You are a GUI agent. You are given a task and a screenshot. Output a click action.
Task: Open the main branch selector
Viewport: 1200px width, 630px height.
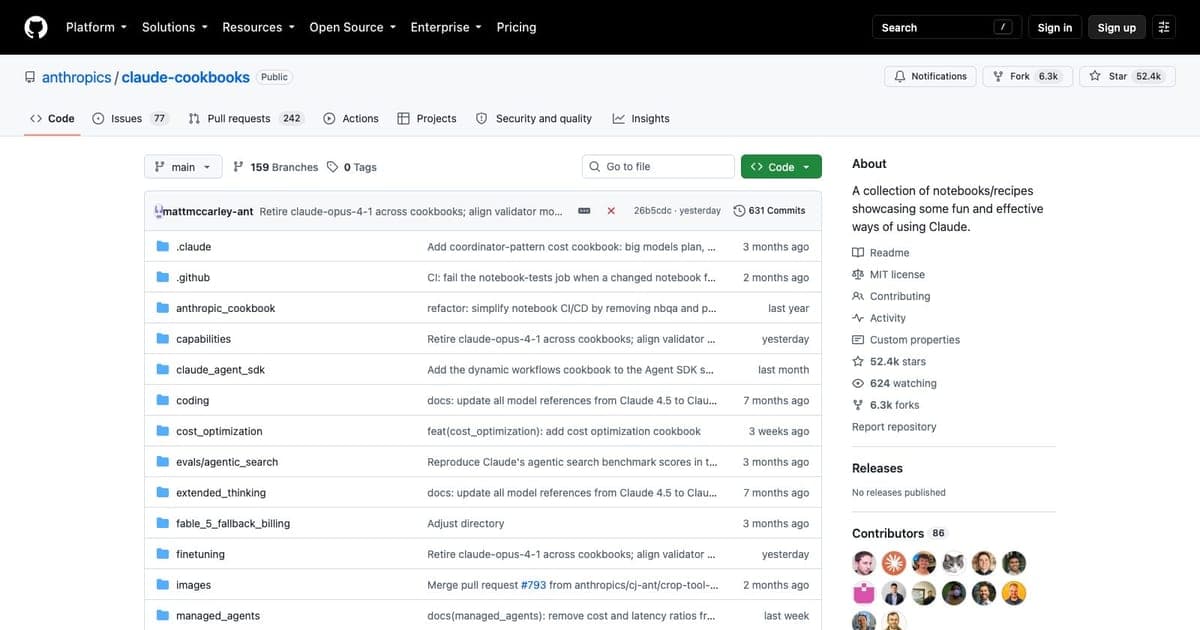[x=183, y=167]
